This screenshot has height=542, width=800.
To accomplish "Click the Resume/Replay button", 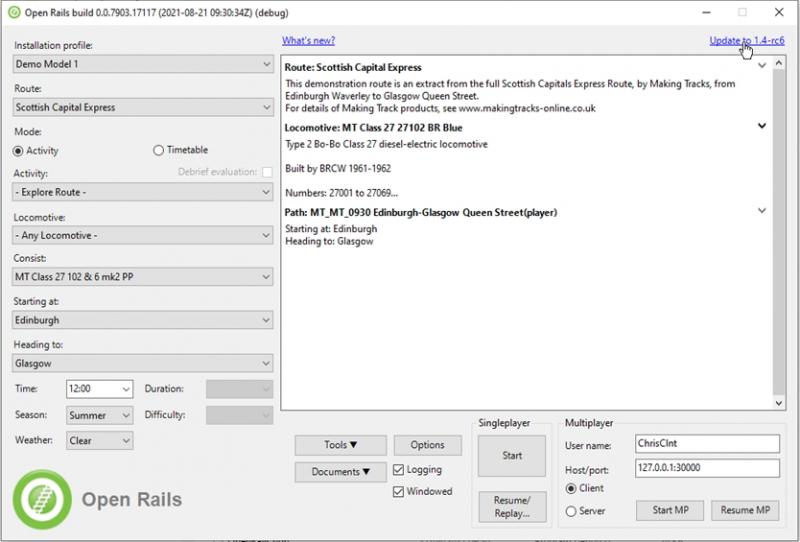I will pos(512,507).
